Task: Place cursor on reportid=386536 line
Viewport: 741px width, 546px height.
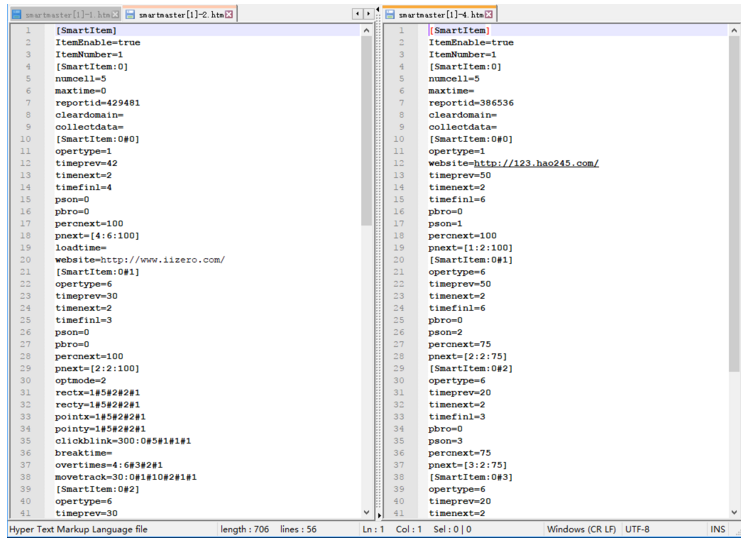Action: pyautogui.click(x=471, y=103)
